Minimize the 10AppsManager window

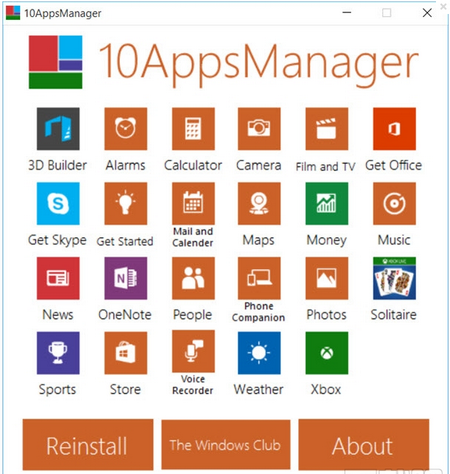(347, 13)
